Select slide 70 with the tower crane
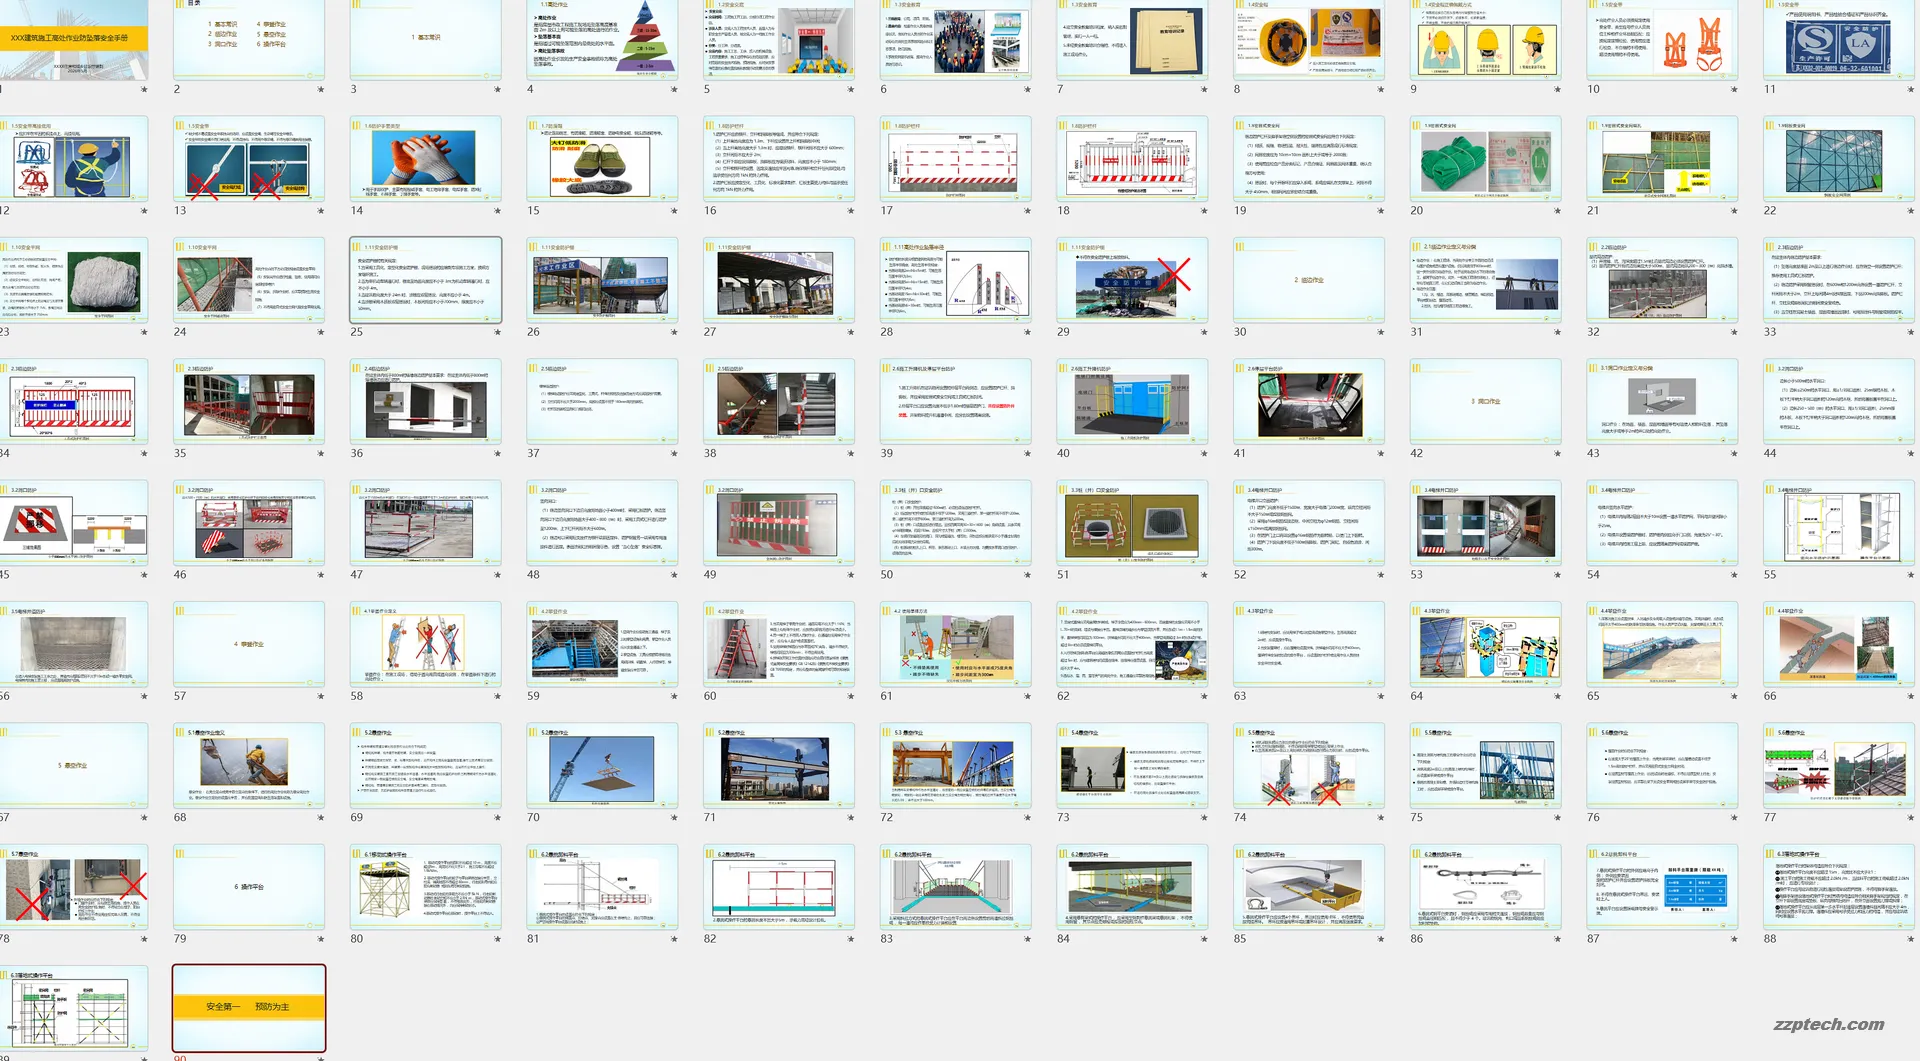Image resolution: width=1920 pixels, height=1061 pixels. (x=602, y=765)
